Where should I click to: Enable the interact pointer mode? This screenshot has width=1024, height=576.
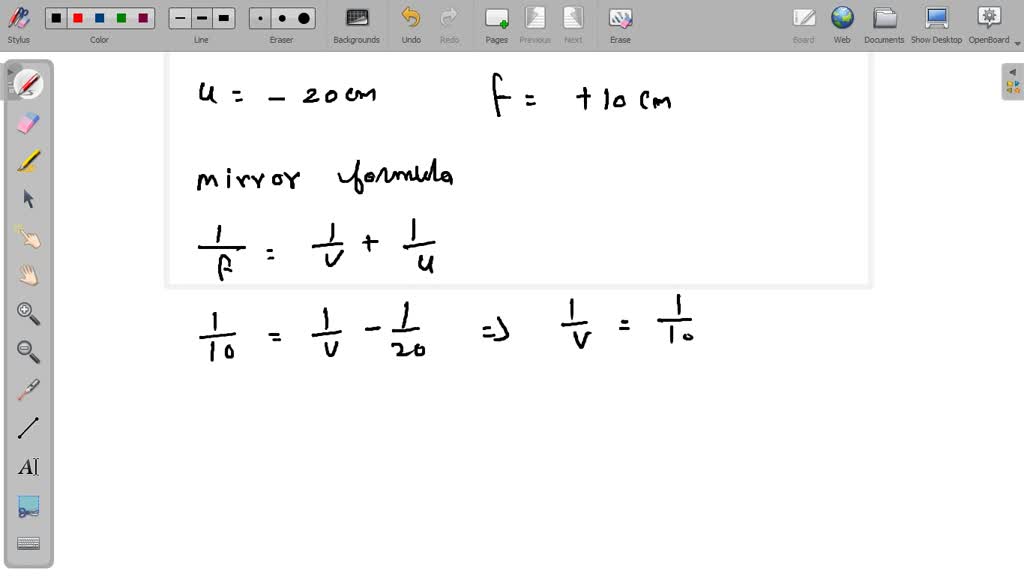coord(28,238)
